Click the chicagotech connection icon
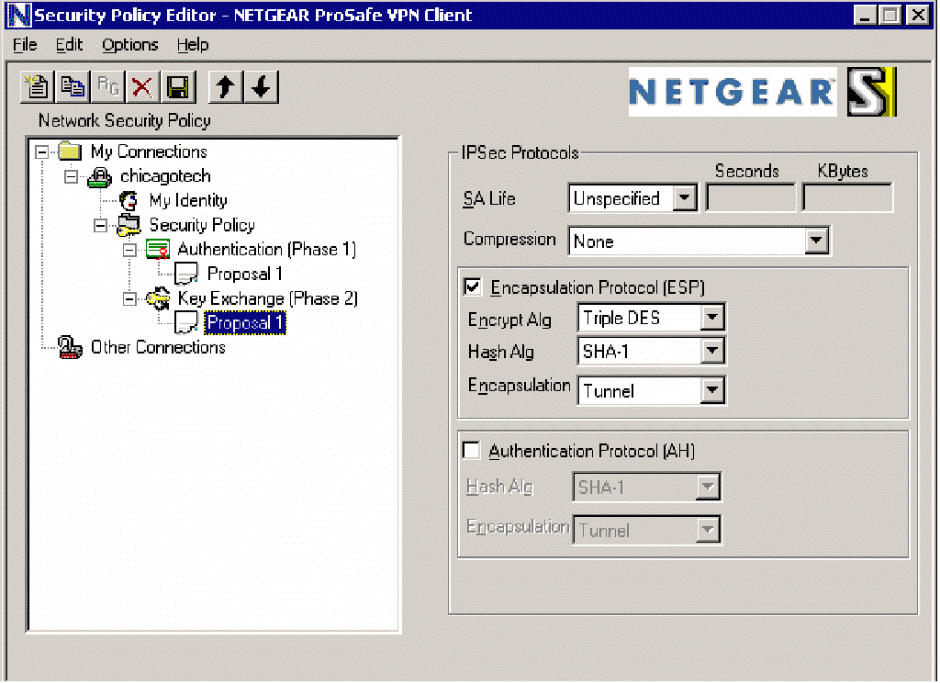Screen dimensions: 940x683 [x=100, y=176]
